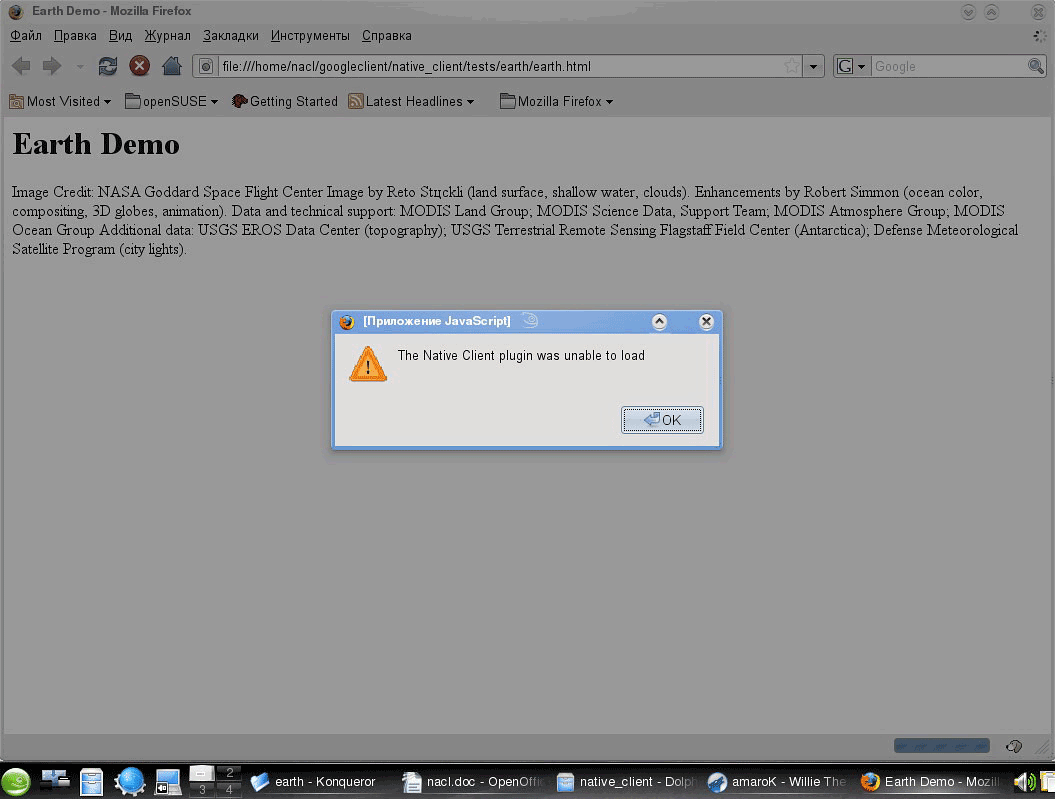Click the volume speaker tray icon
The height and width of the screenshot is (799, 1055).
click(x=1025, y=782)
